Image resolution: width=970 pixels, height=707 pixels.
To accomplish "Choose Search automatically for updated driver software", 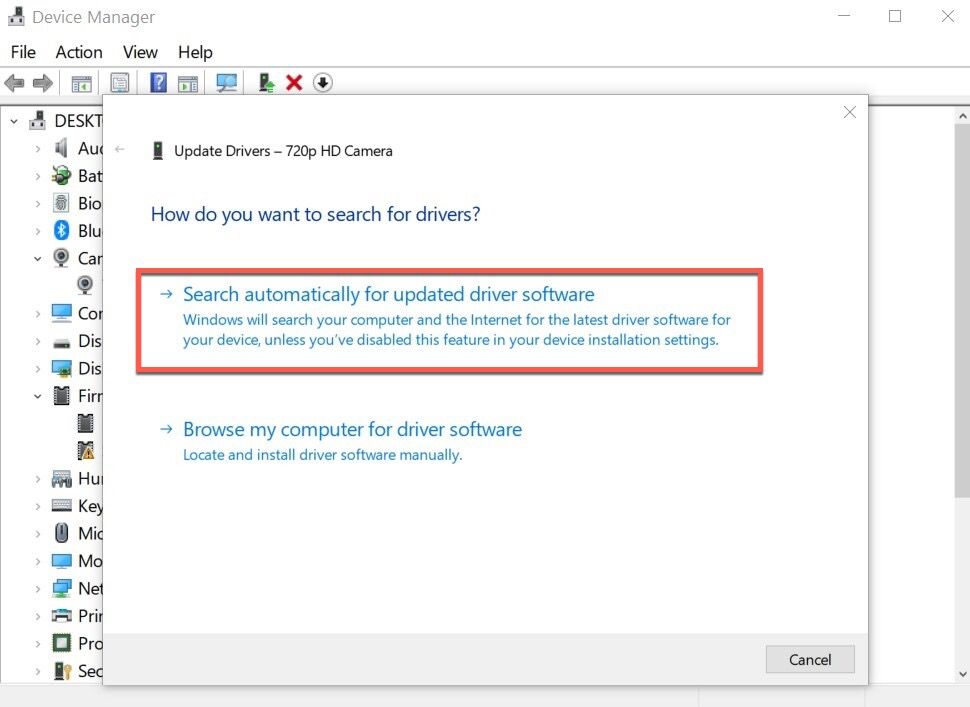I will pos(388,295).
